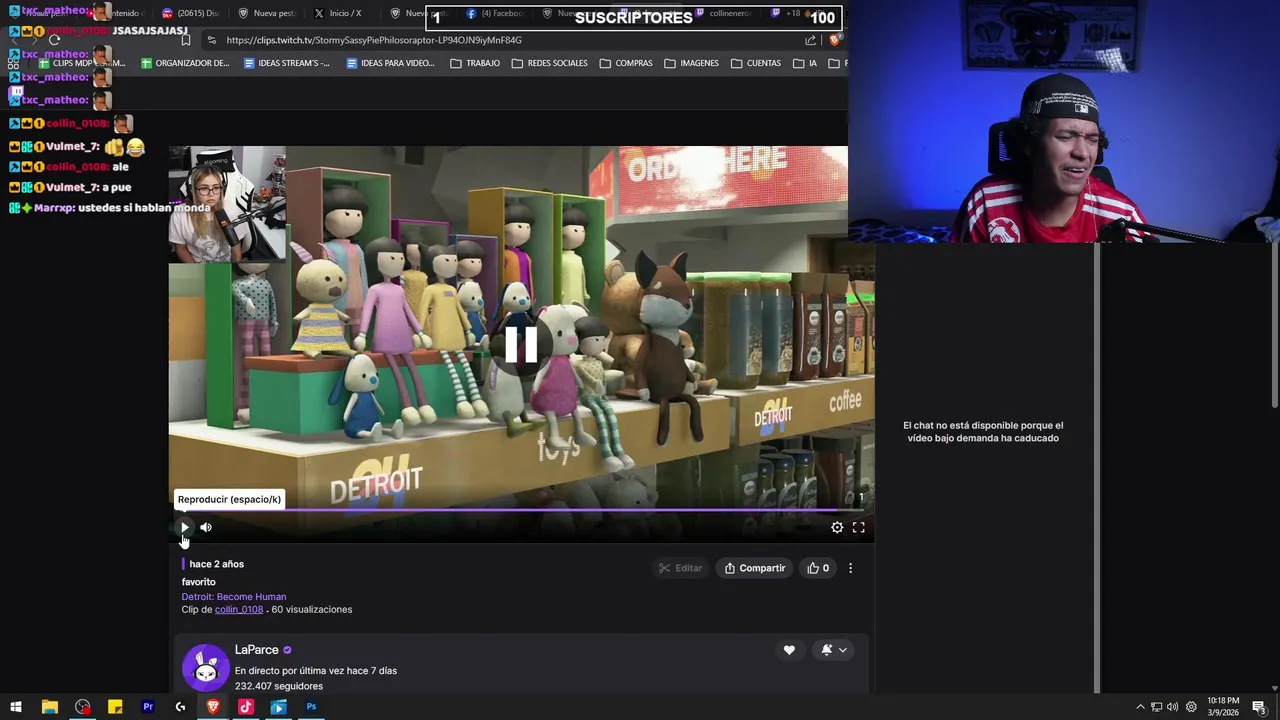Open the TikTok taskbar icon
Viewport: 1280px width, 720px height.
246,707
